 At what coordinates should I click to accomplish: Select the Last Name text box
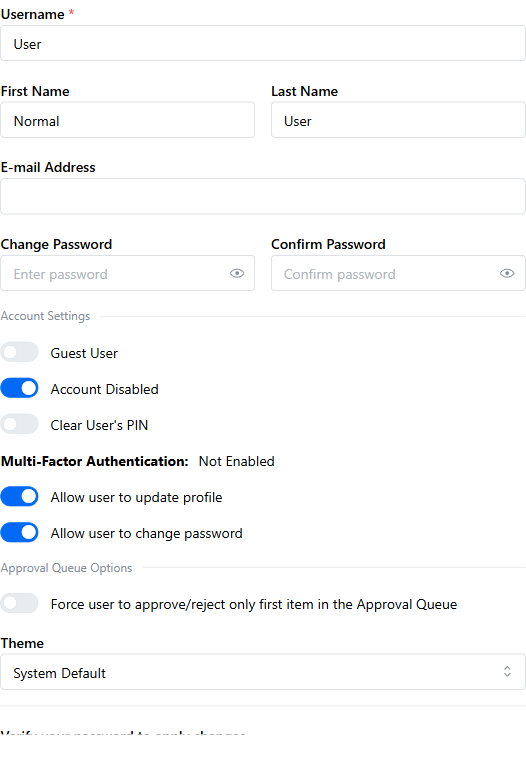pyautogui.click(x=398, y=120)
